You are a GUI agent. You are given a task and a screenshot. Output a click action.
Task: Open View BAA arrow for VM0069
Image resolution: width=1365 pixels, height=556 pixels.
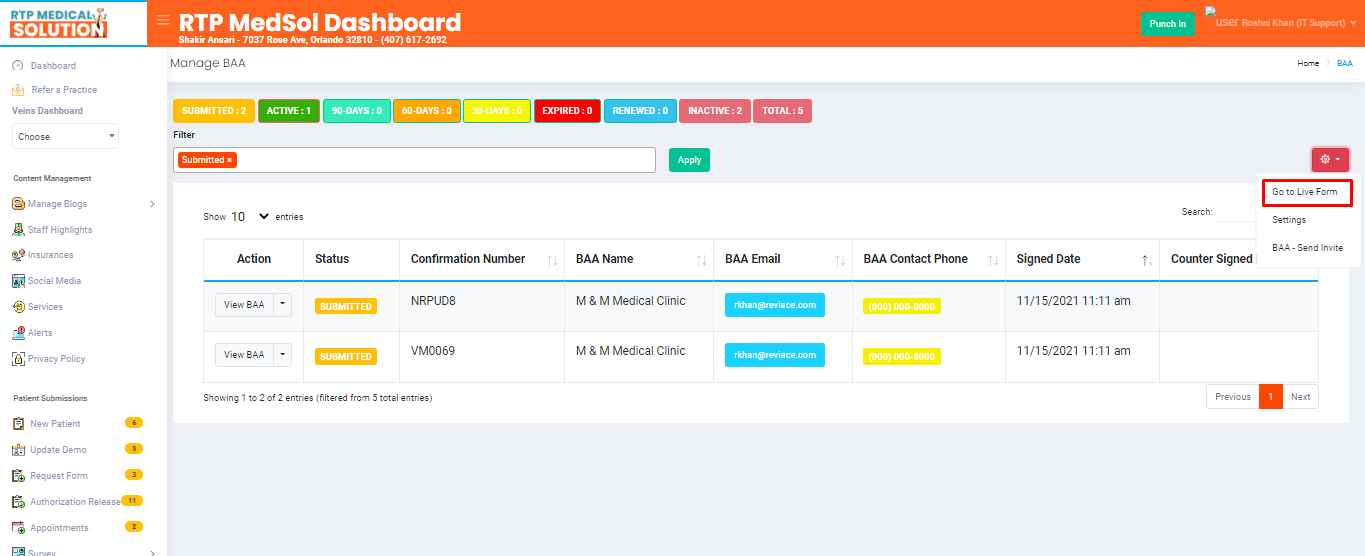tap(282, 355)
